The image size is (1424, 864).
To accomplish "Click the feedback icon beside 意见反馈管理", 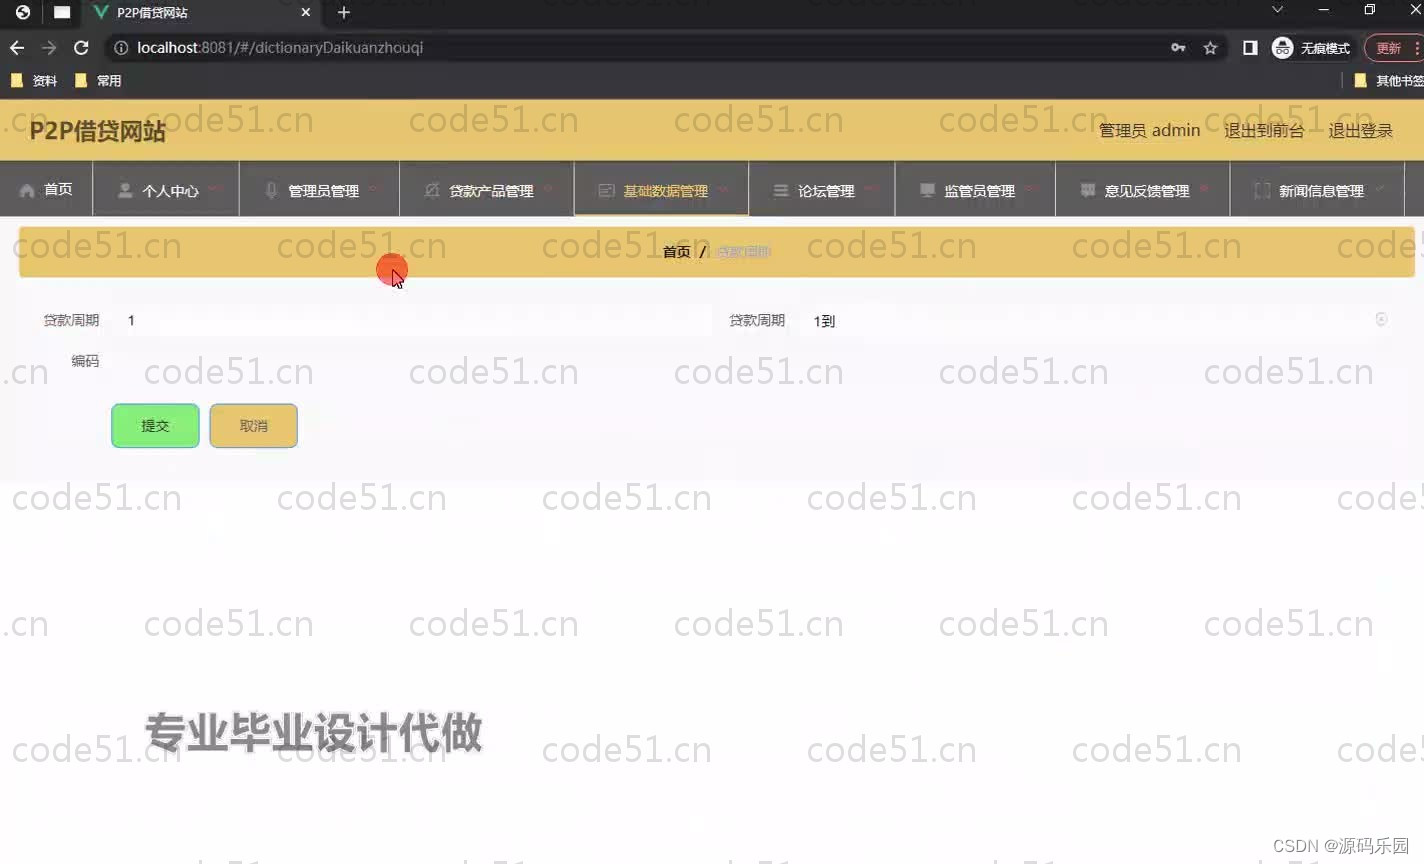I will pyautogui.click(x=1086, y=190).
